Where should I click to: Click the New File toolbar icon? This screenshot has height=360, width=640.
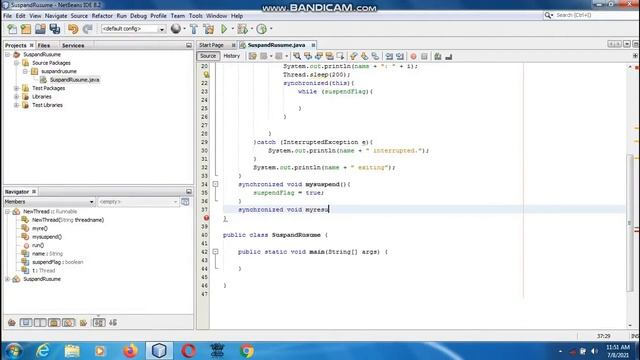(x=12, y=29)
